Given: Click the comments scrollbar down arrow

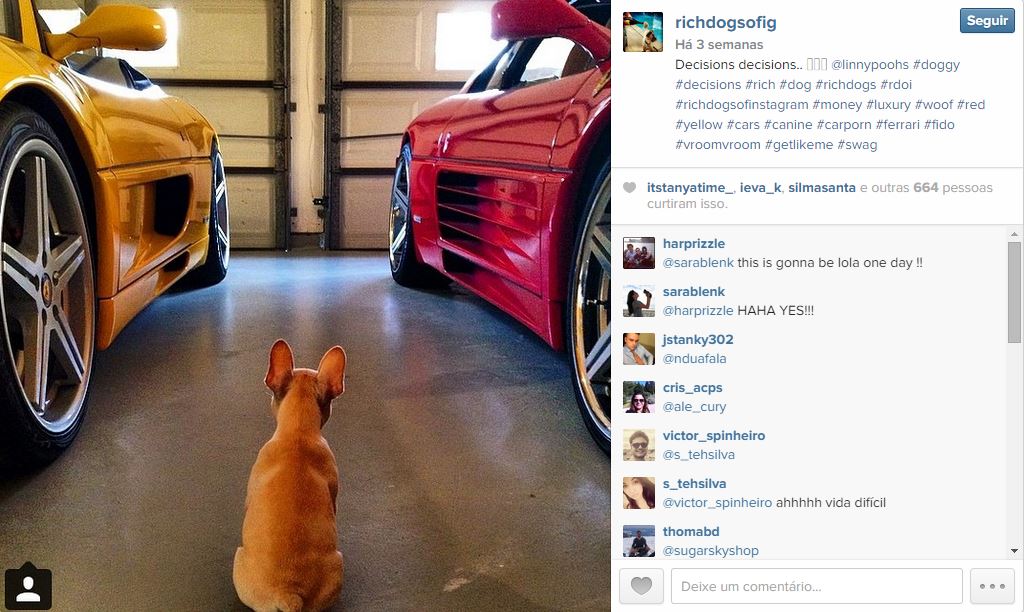Looking at the screenshot, I should 1014,551.
